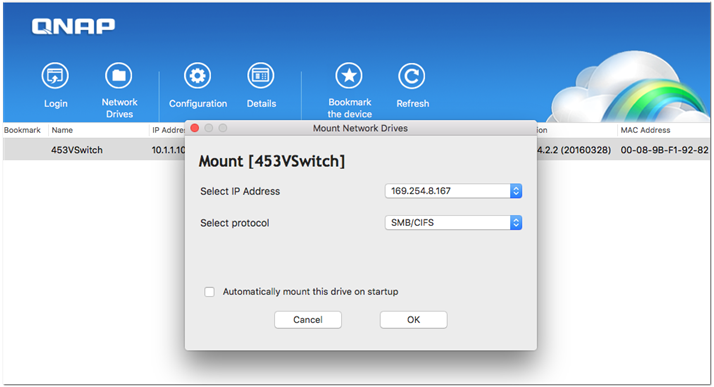Click the QNAP logo
Image resolution: width=714 pixels, height=387 pixels.
pos(73,26)
